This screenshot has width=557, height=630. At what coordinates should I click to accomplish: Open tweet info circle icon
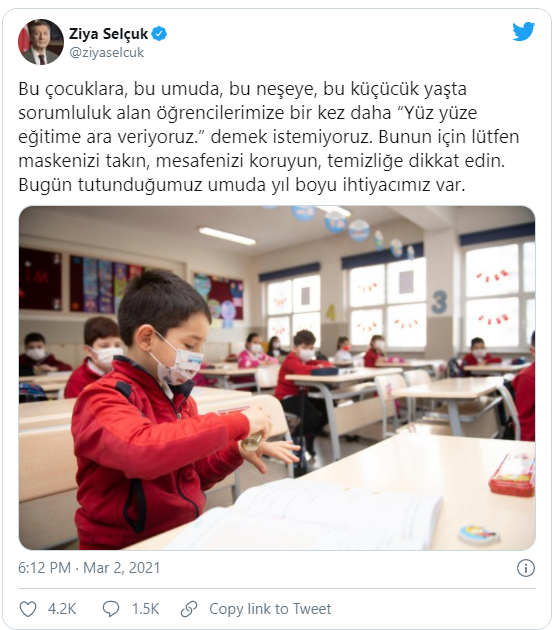[x=526, y=568]
